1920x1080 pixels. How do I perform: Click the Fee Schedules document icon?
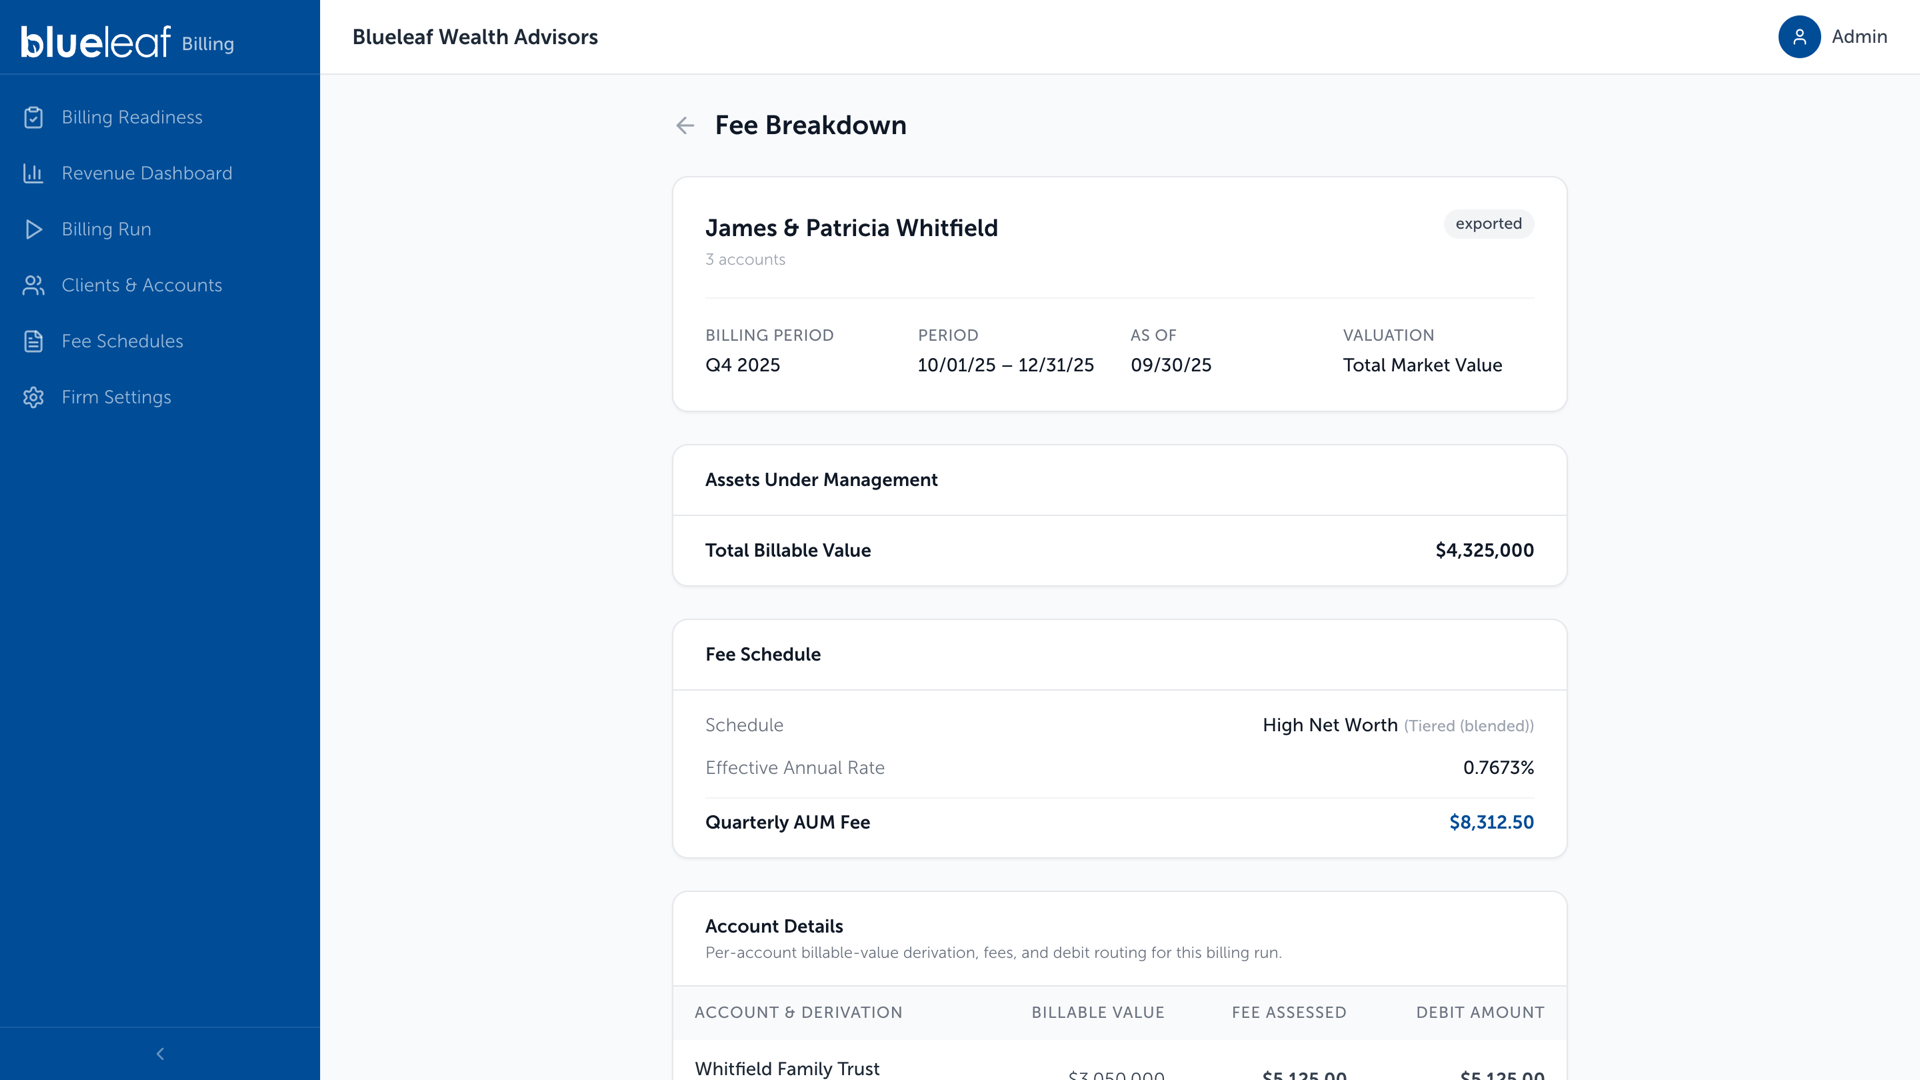coord(33,341)
